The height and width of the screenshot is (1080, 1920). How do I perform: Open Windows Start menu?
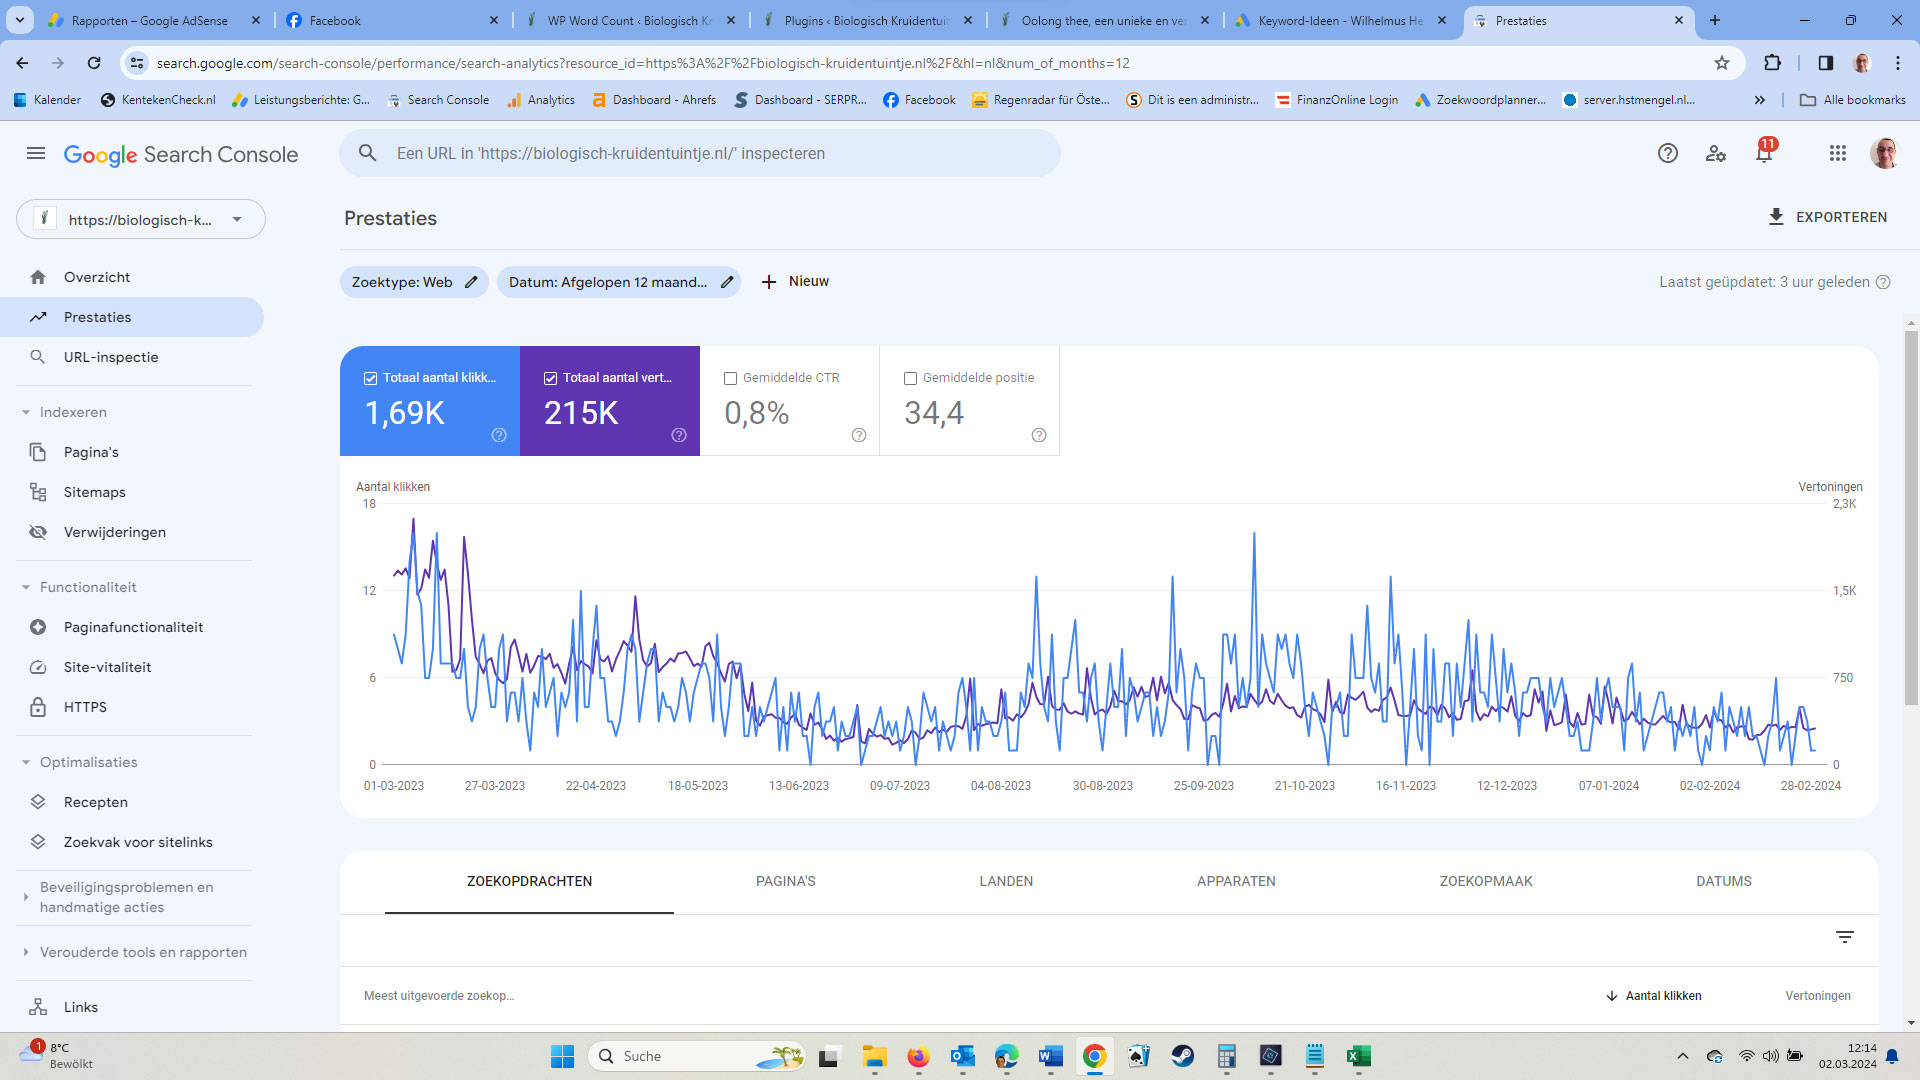point(562,1056)
